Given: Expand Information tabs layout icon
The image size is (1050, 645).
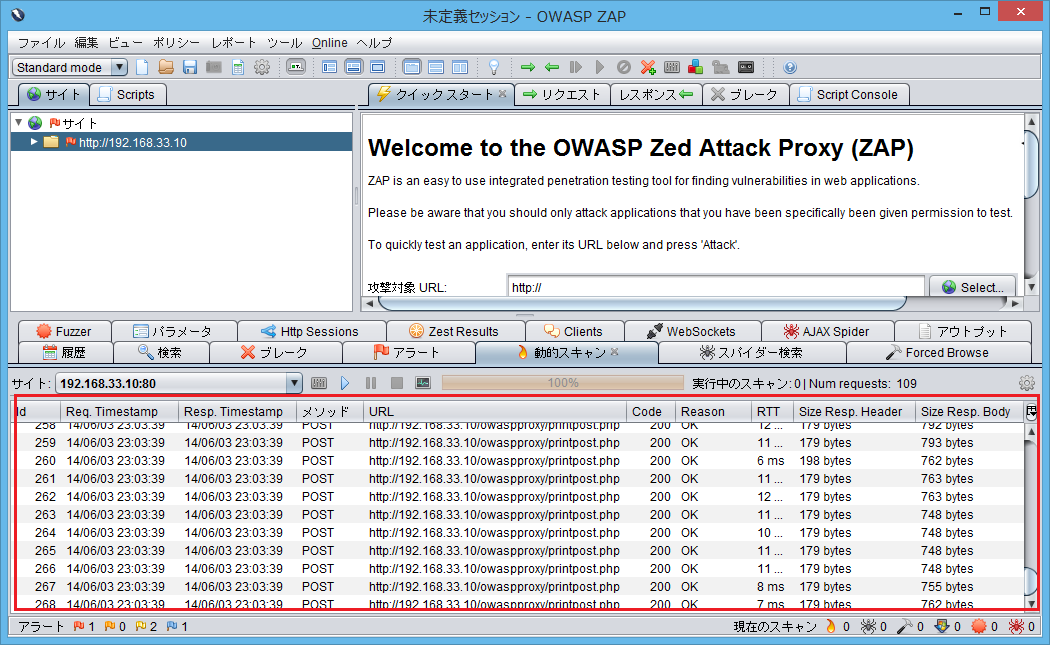Looking at the screenshot, I should pyautogui.click(x=354, y=67).
